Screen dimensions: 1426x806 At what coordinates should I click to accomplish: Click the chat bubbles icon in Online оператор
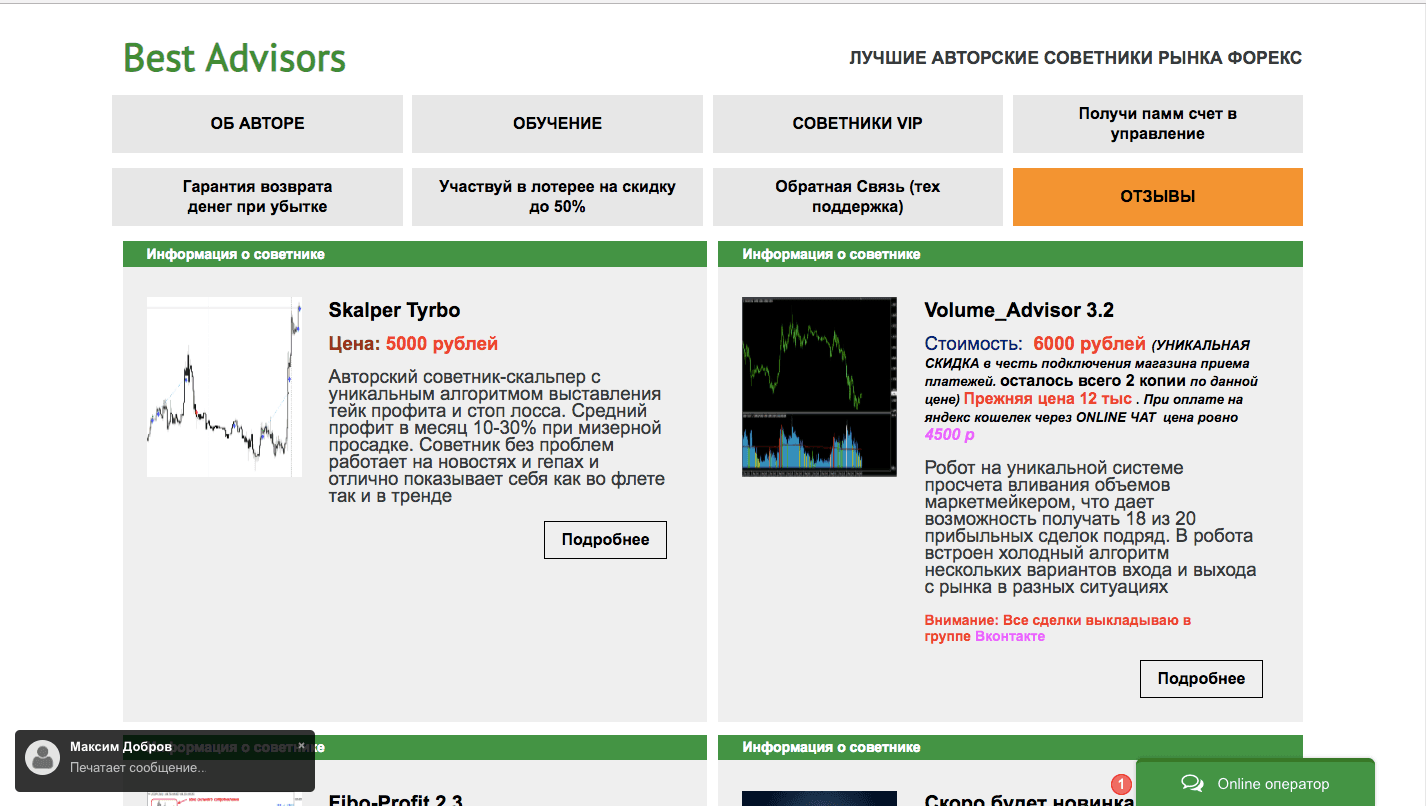click(x=1191, y=783)
